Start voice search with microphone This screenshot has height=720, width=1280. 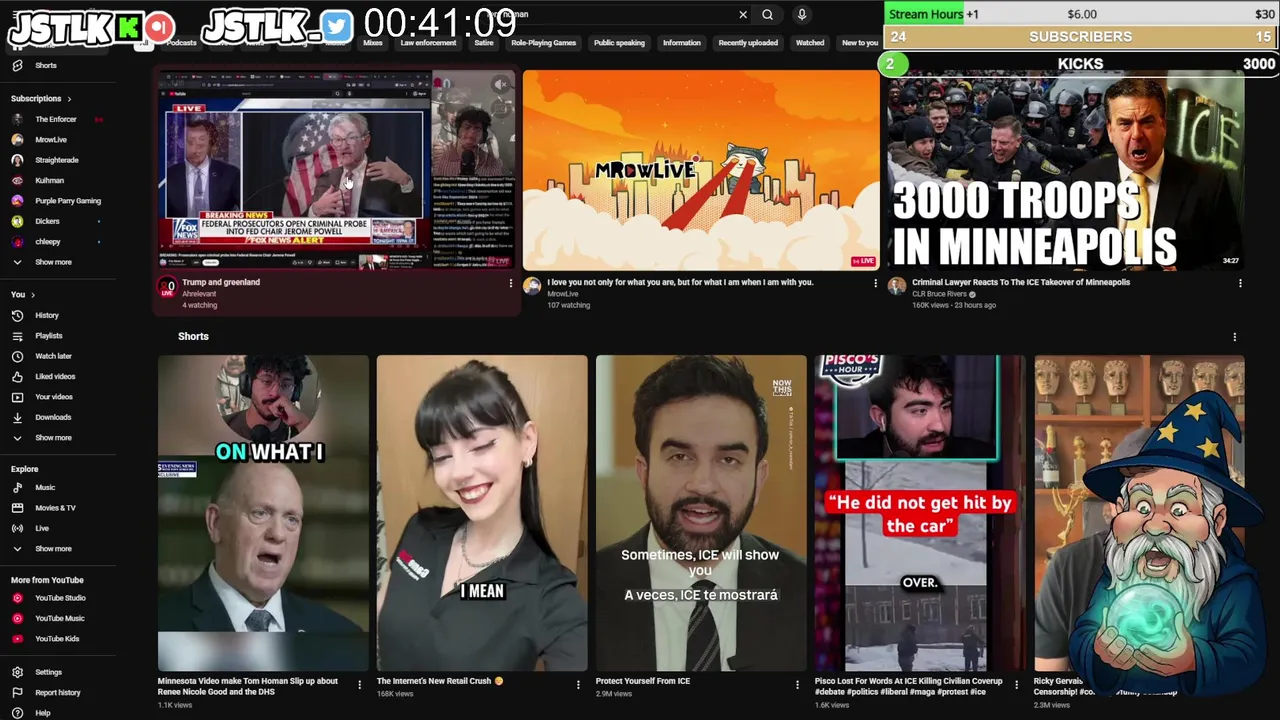(x=801, y=14)
